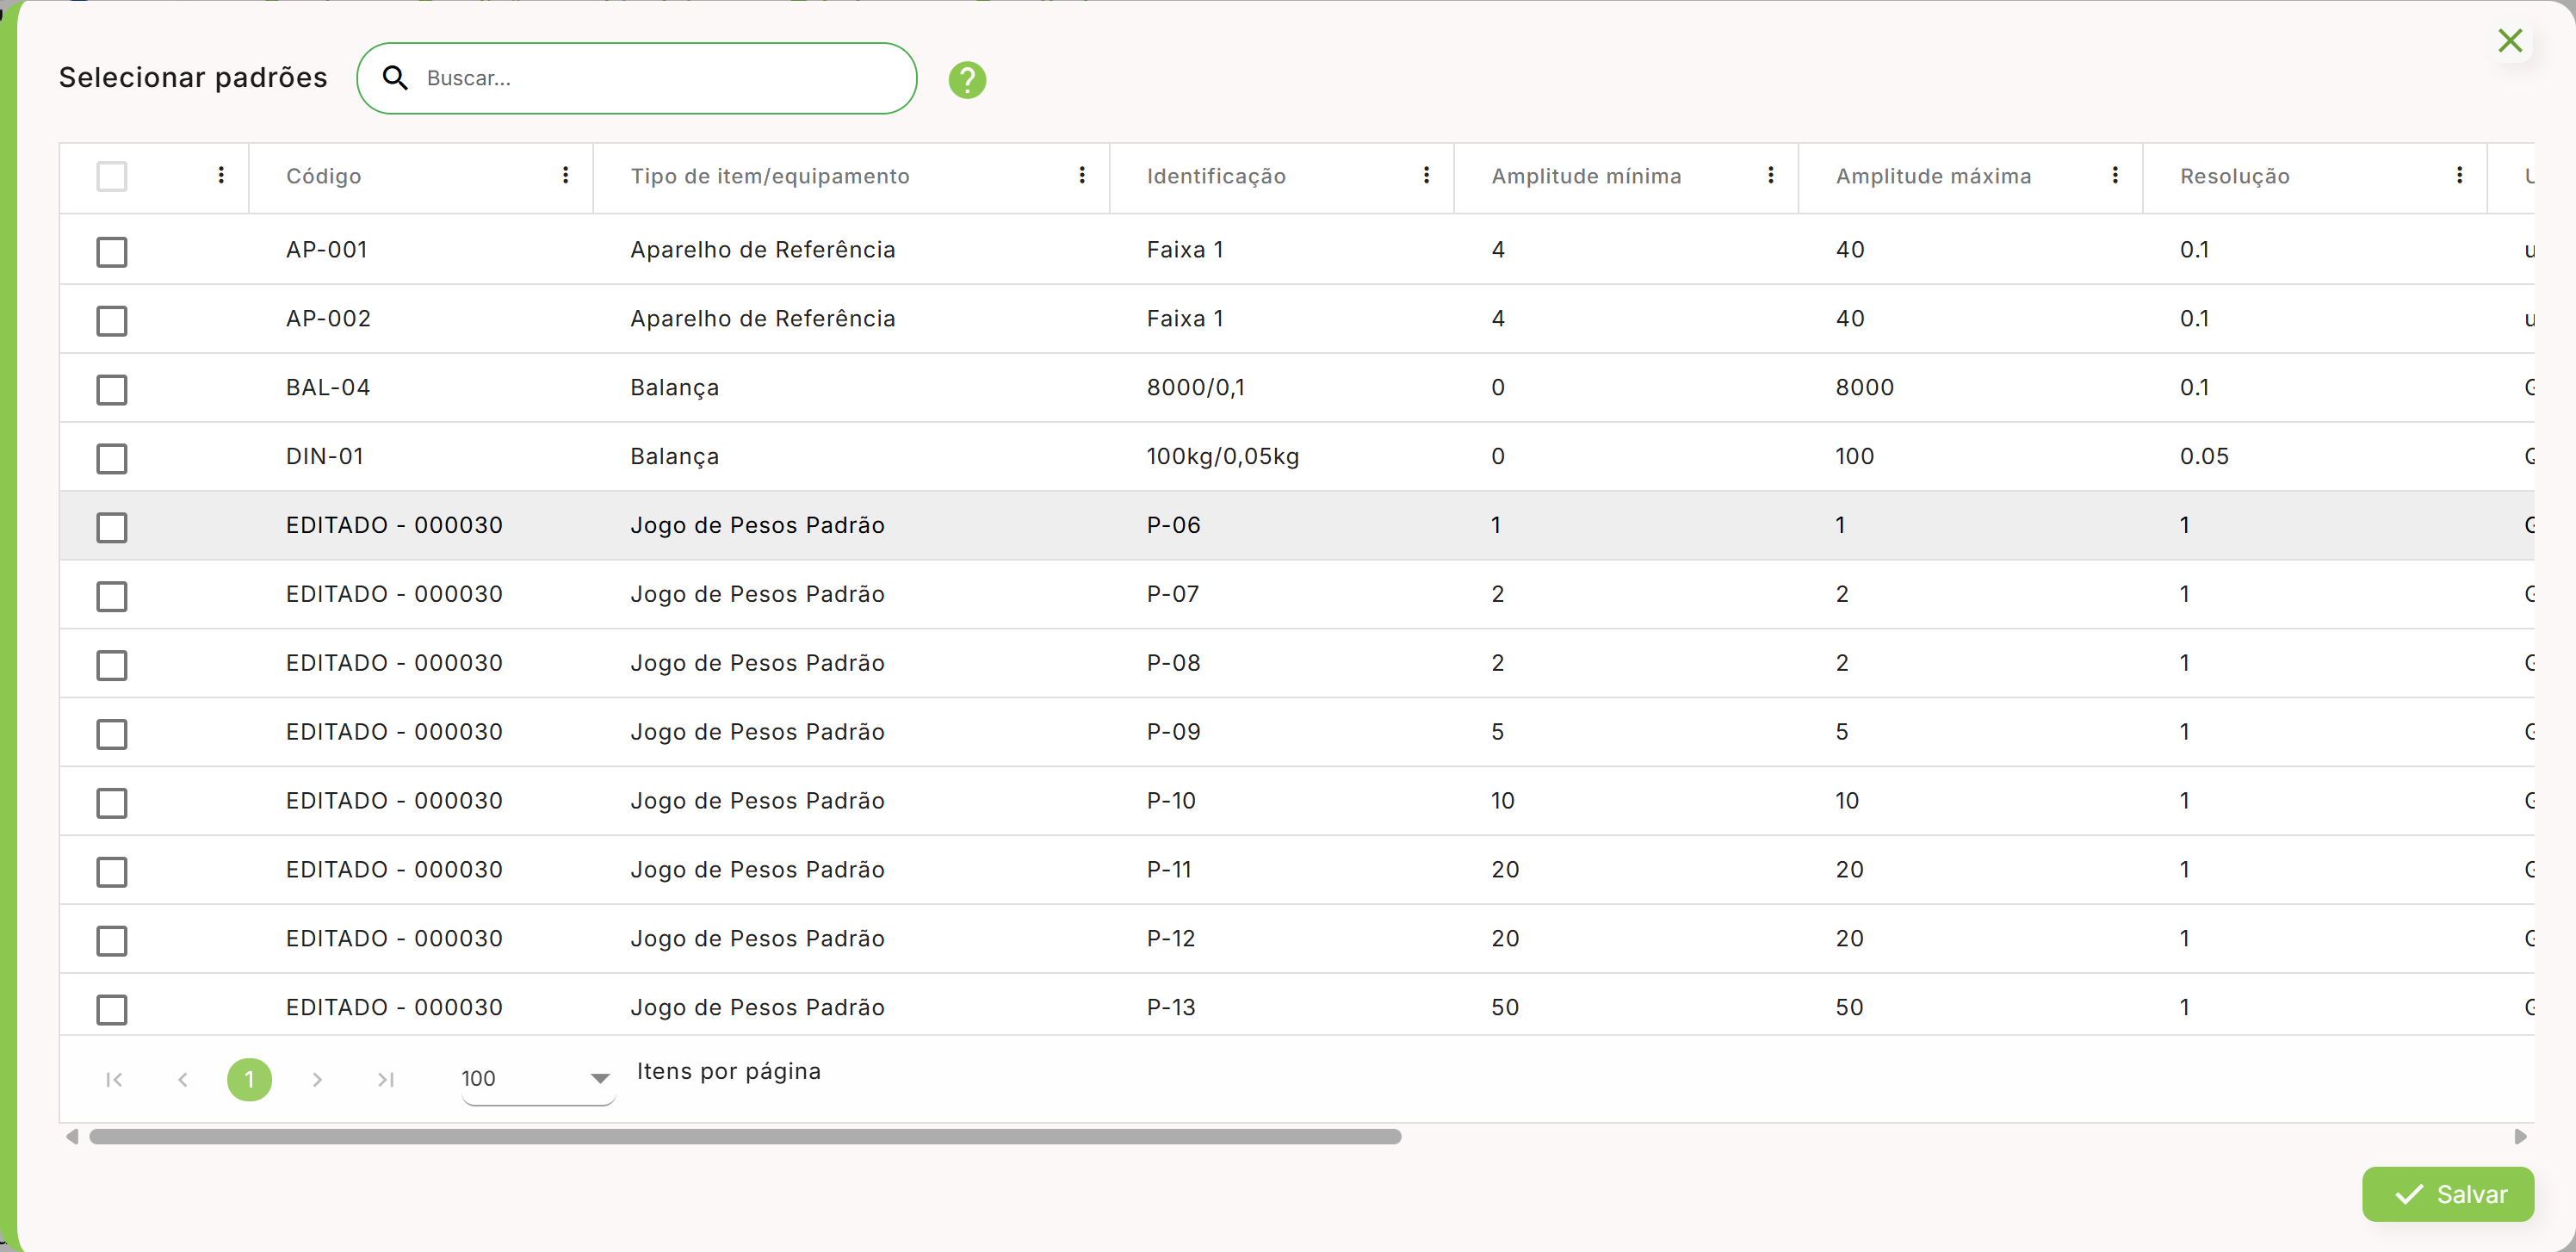Click the 8000/0,1 identification cell
This screenshot has height=1252, width=2576.
click(1196, 388)
